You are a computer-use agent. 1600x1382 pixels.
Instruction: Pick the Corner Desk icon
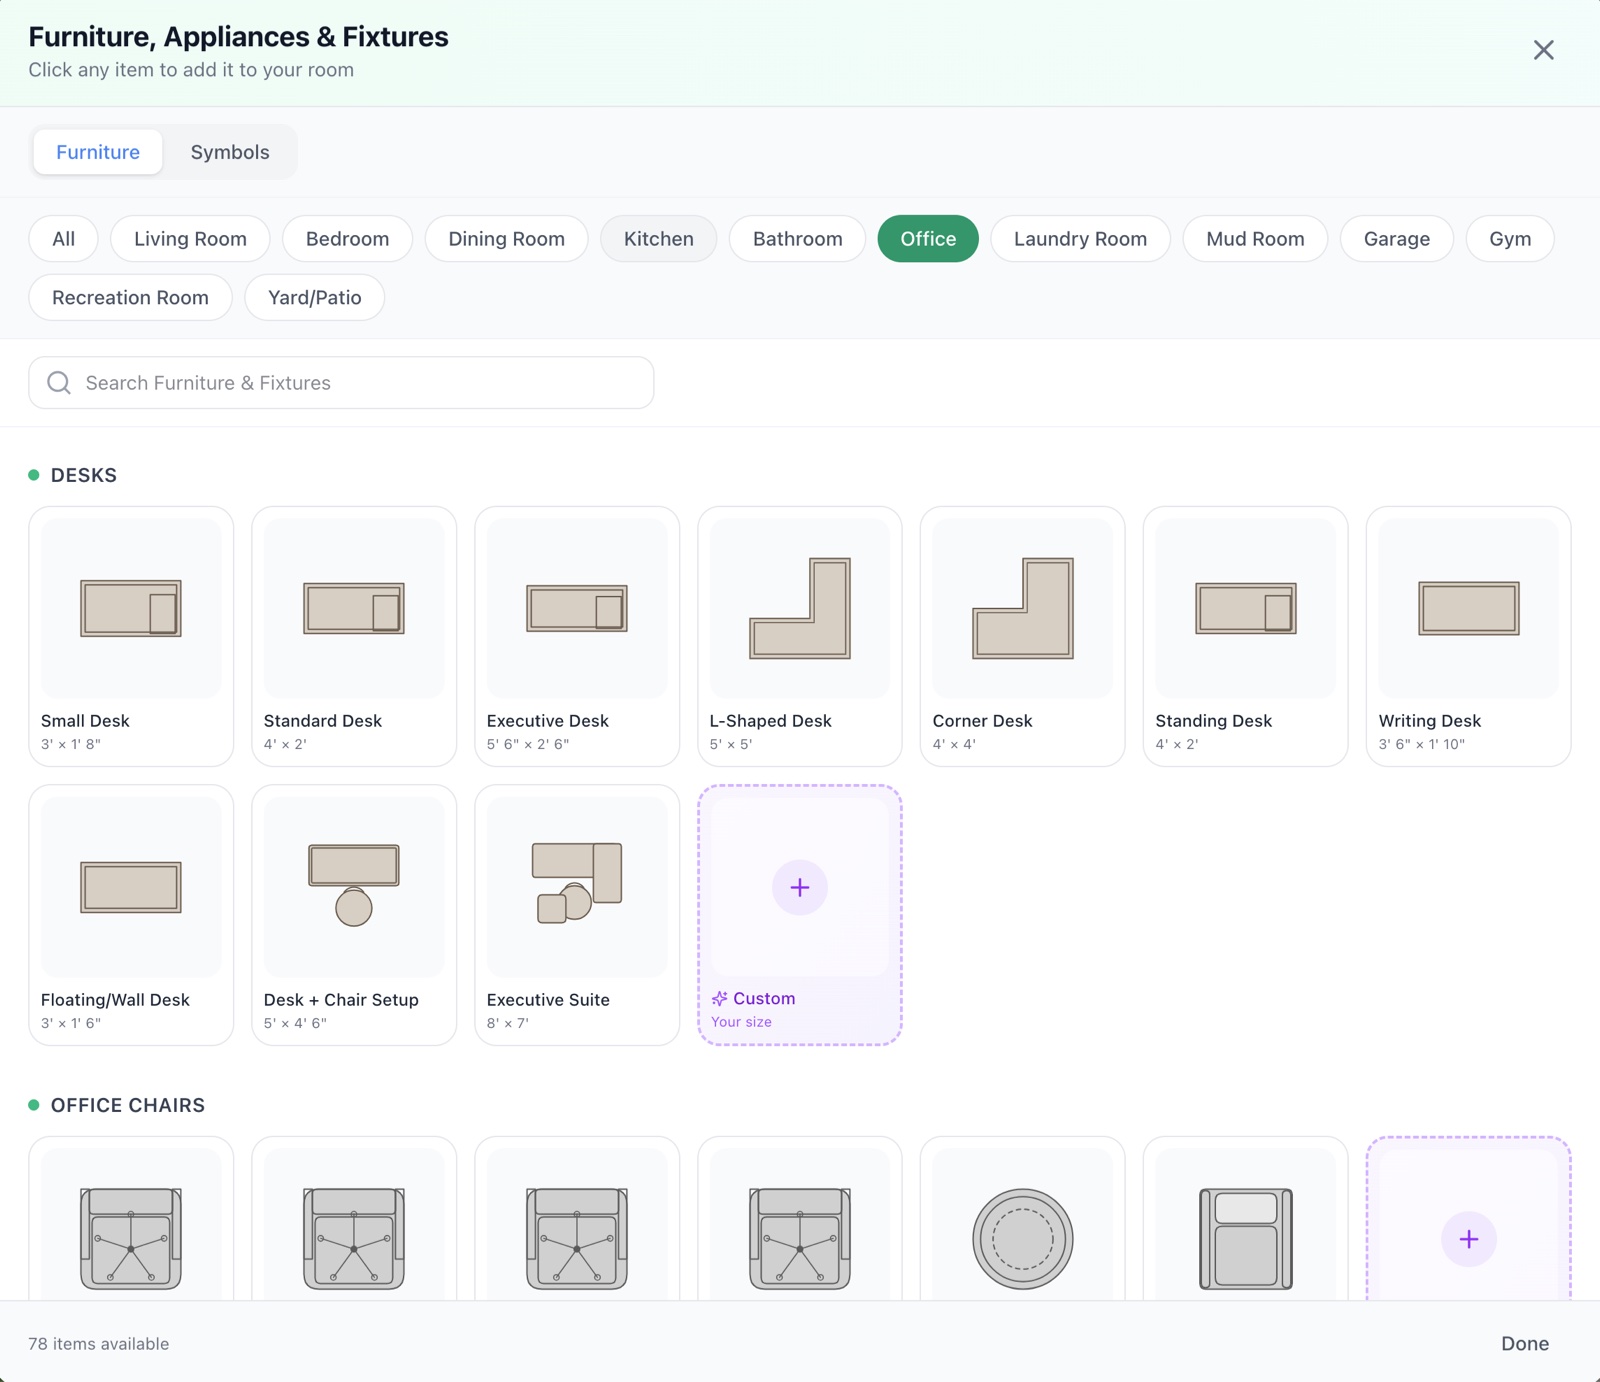tap(1023, 608)
